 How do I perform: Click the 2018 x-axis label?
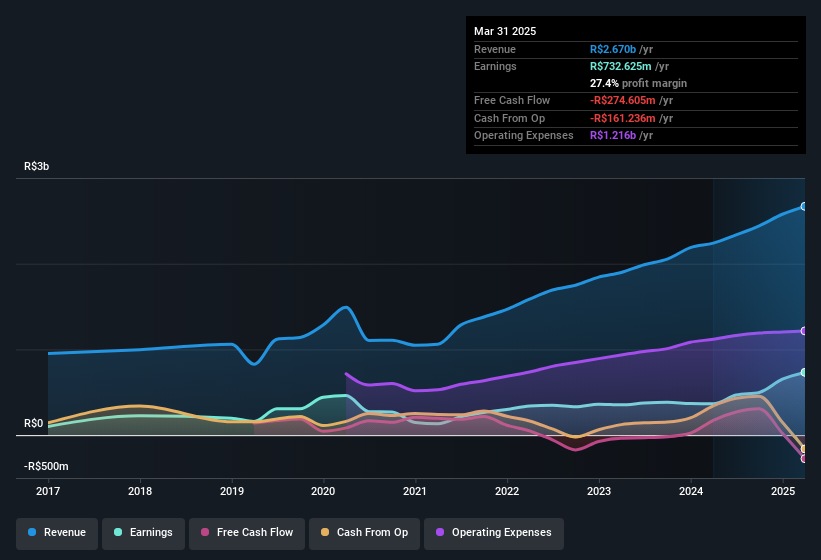[x=140, y=491]
